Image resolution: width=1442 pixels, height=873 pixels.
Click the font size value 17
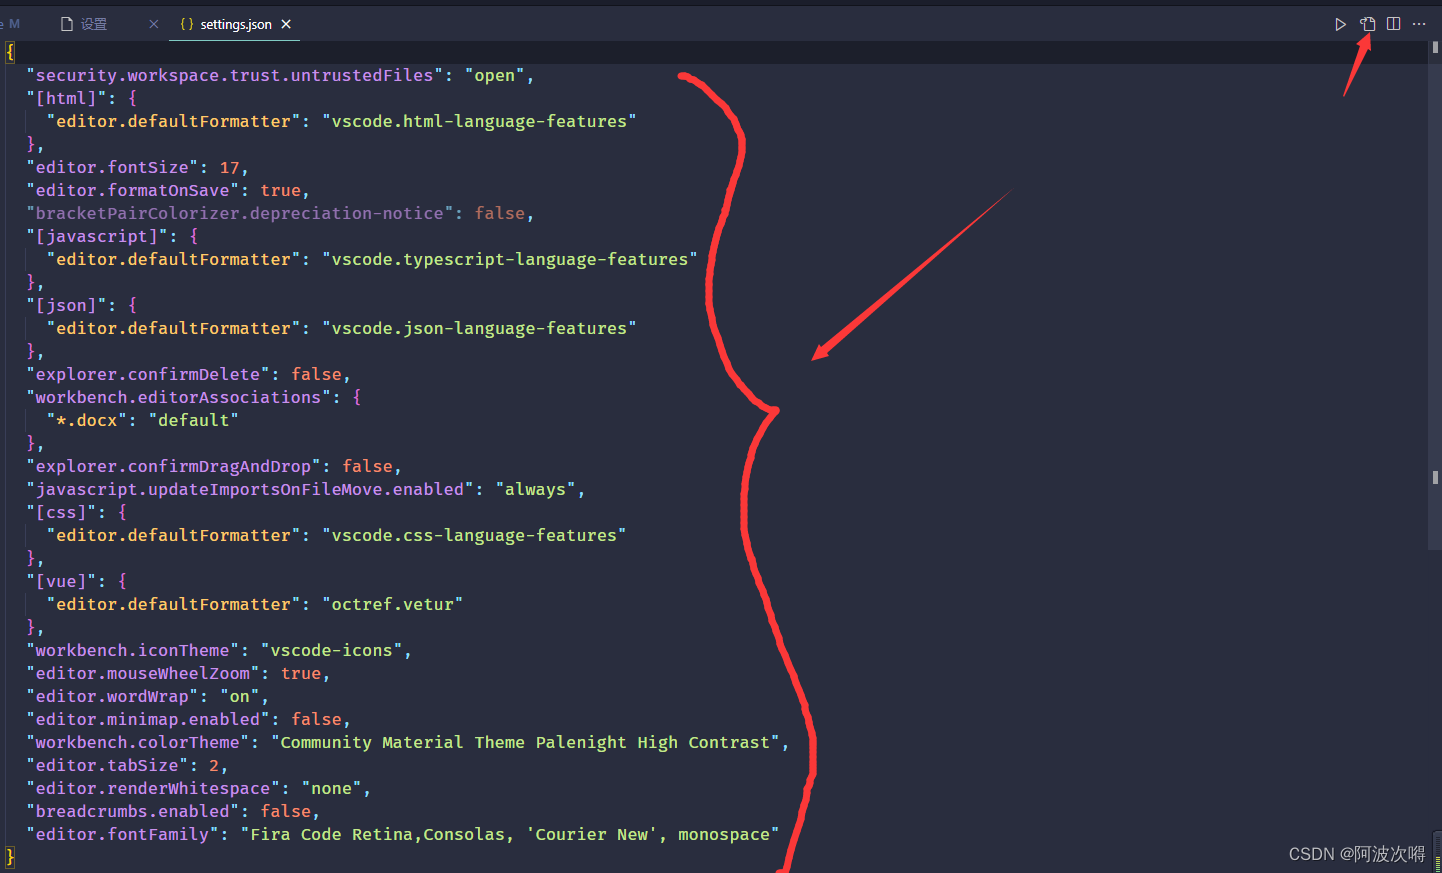[x=230, y=167]
